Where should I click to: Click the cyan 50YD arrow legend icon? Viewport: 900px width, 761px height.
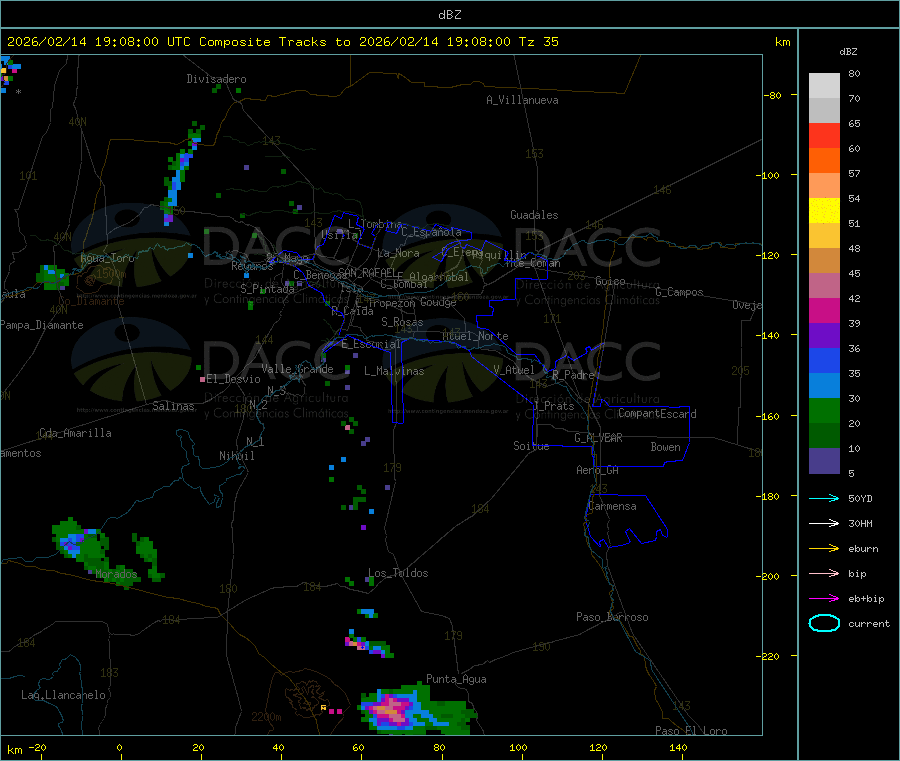click(x=824, y=498)
